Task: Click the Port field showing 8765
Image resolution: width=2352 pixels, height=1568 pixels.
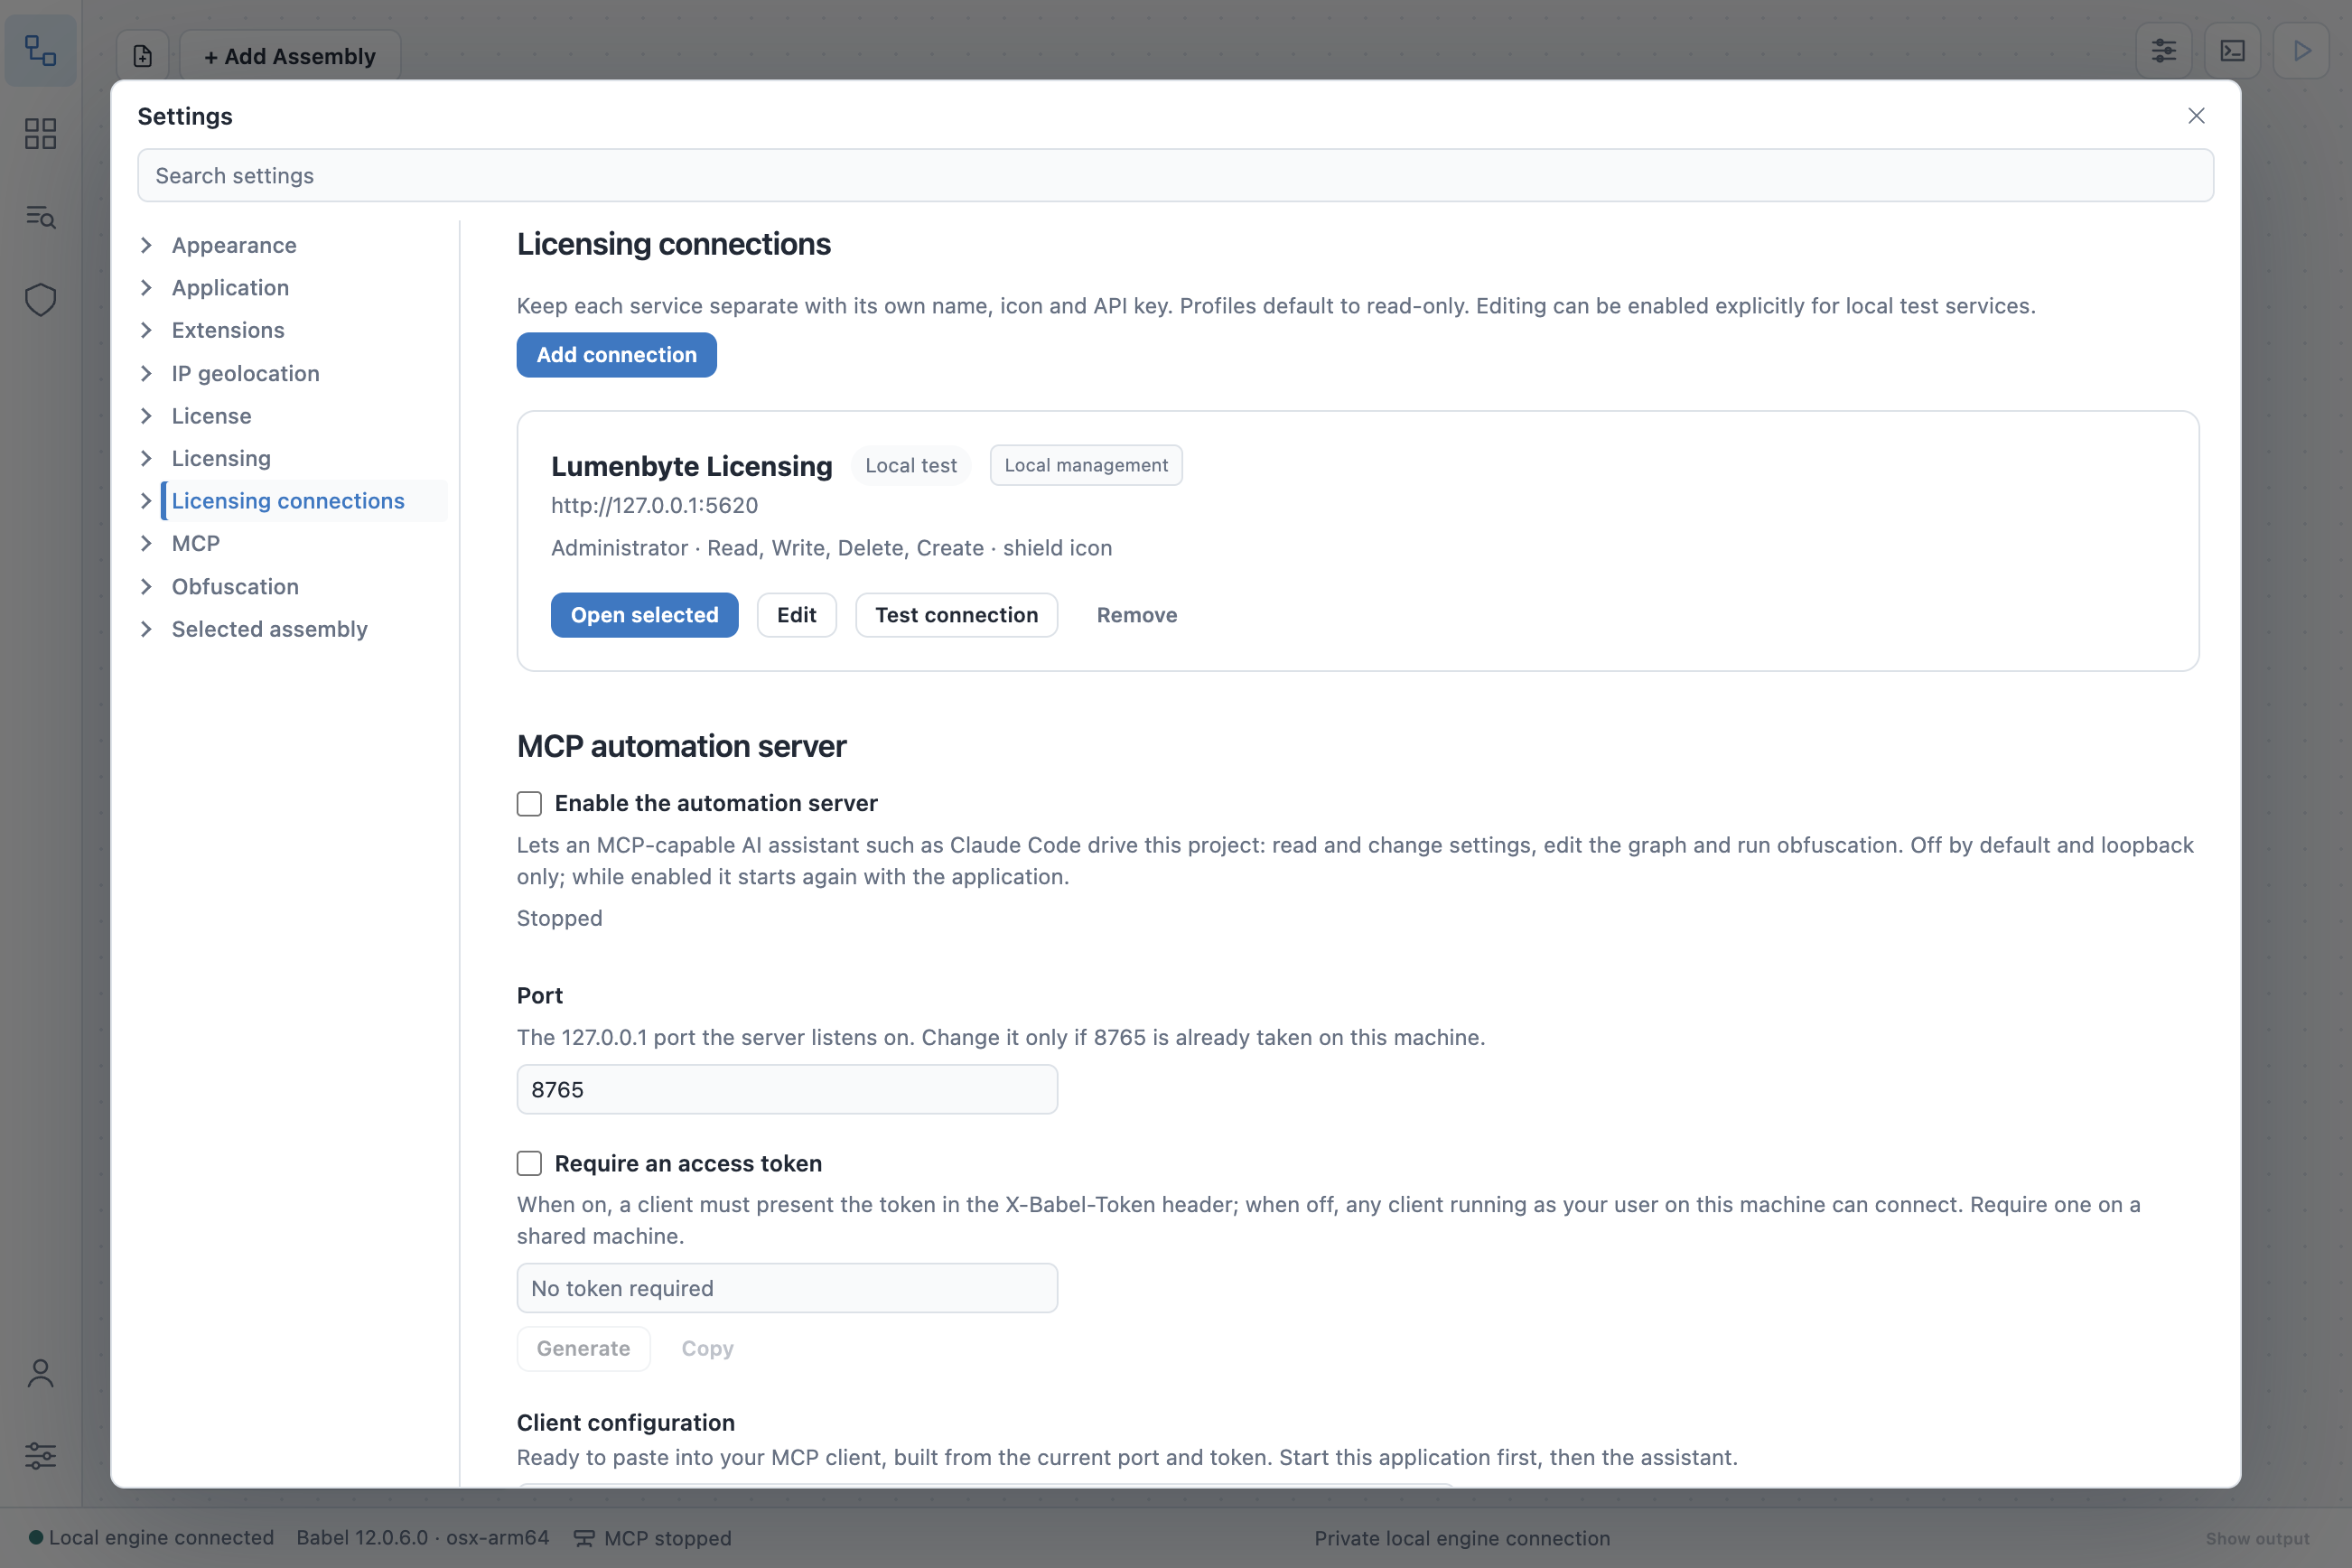Action: 787,1089
